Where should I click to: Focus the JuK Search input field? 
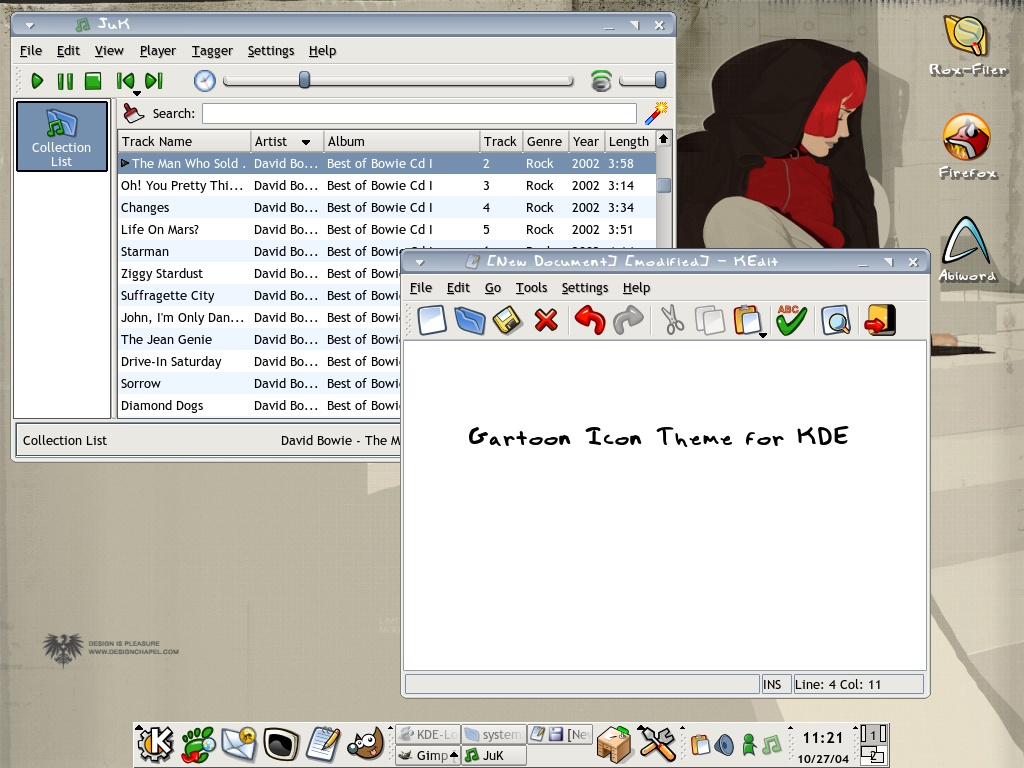point(419,113)
